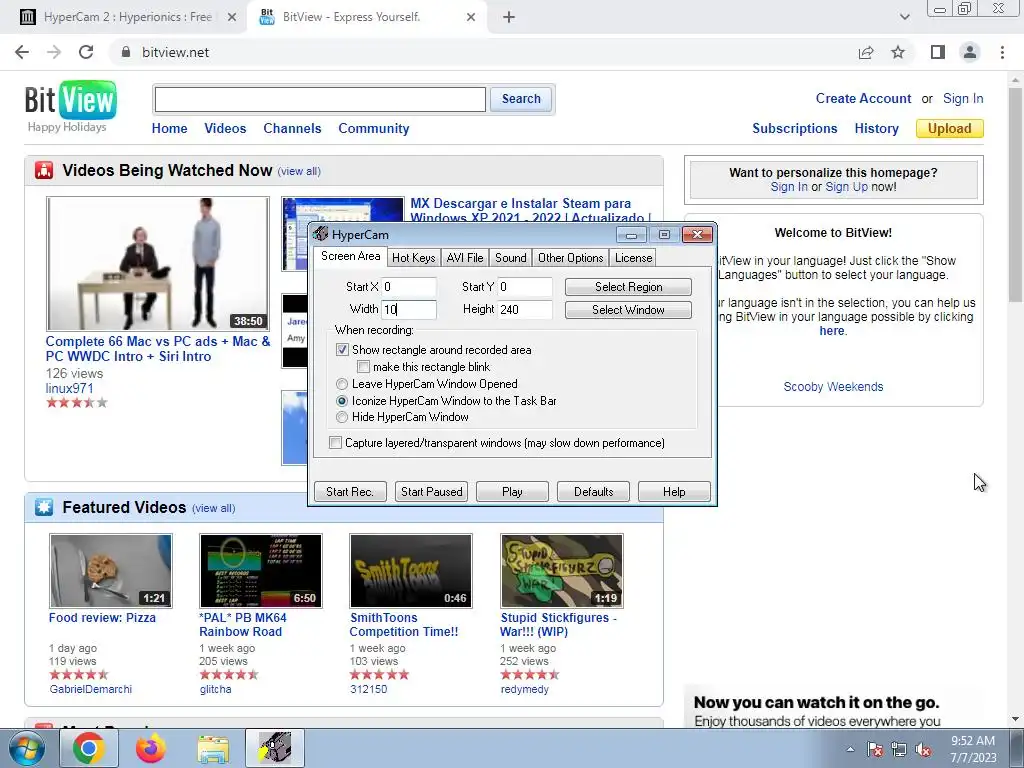Image resolution: width=1024 pixels, height=768 pixels.
Task: Open the Channels navigation link
Action: (292, 129)
